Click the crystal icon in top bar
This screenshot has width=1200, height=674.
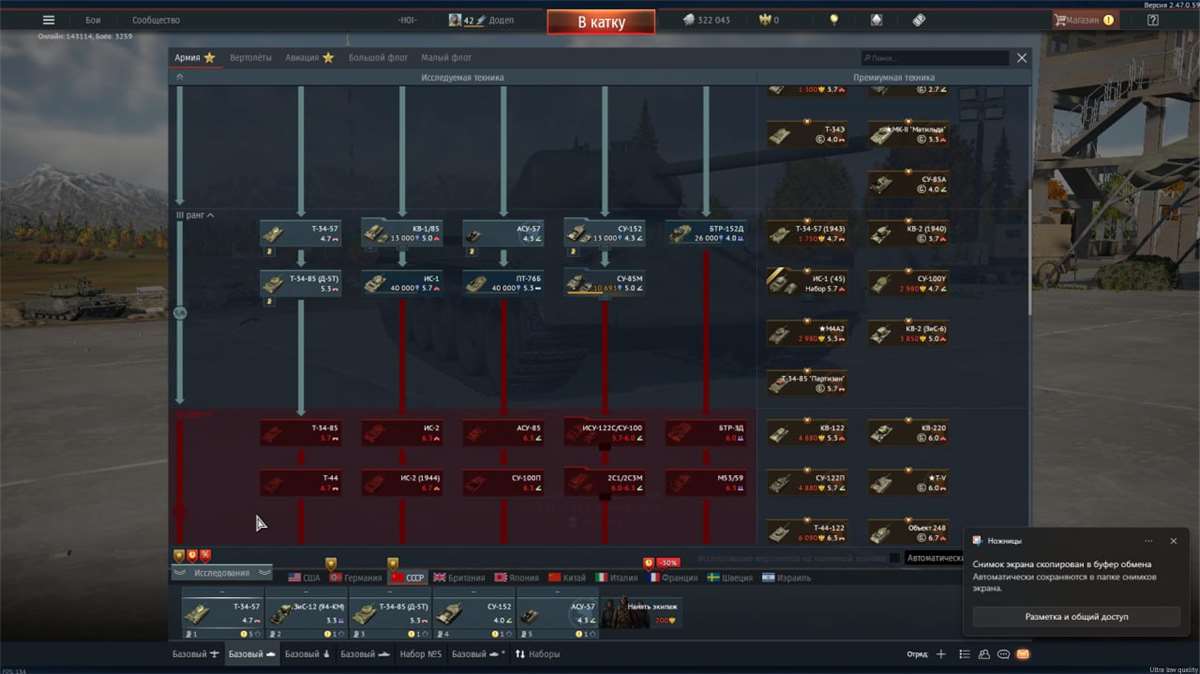(877, 20)
